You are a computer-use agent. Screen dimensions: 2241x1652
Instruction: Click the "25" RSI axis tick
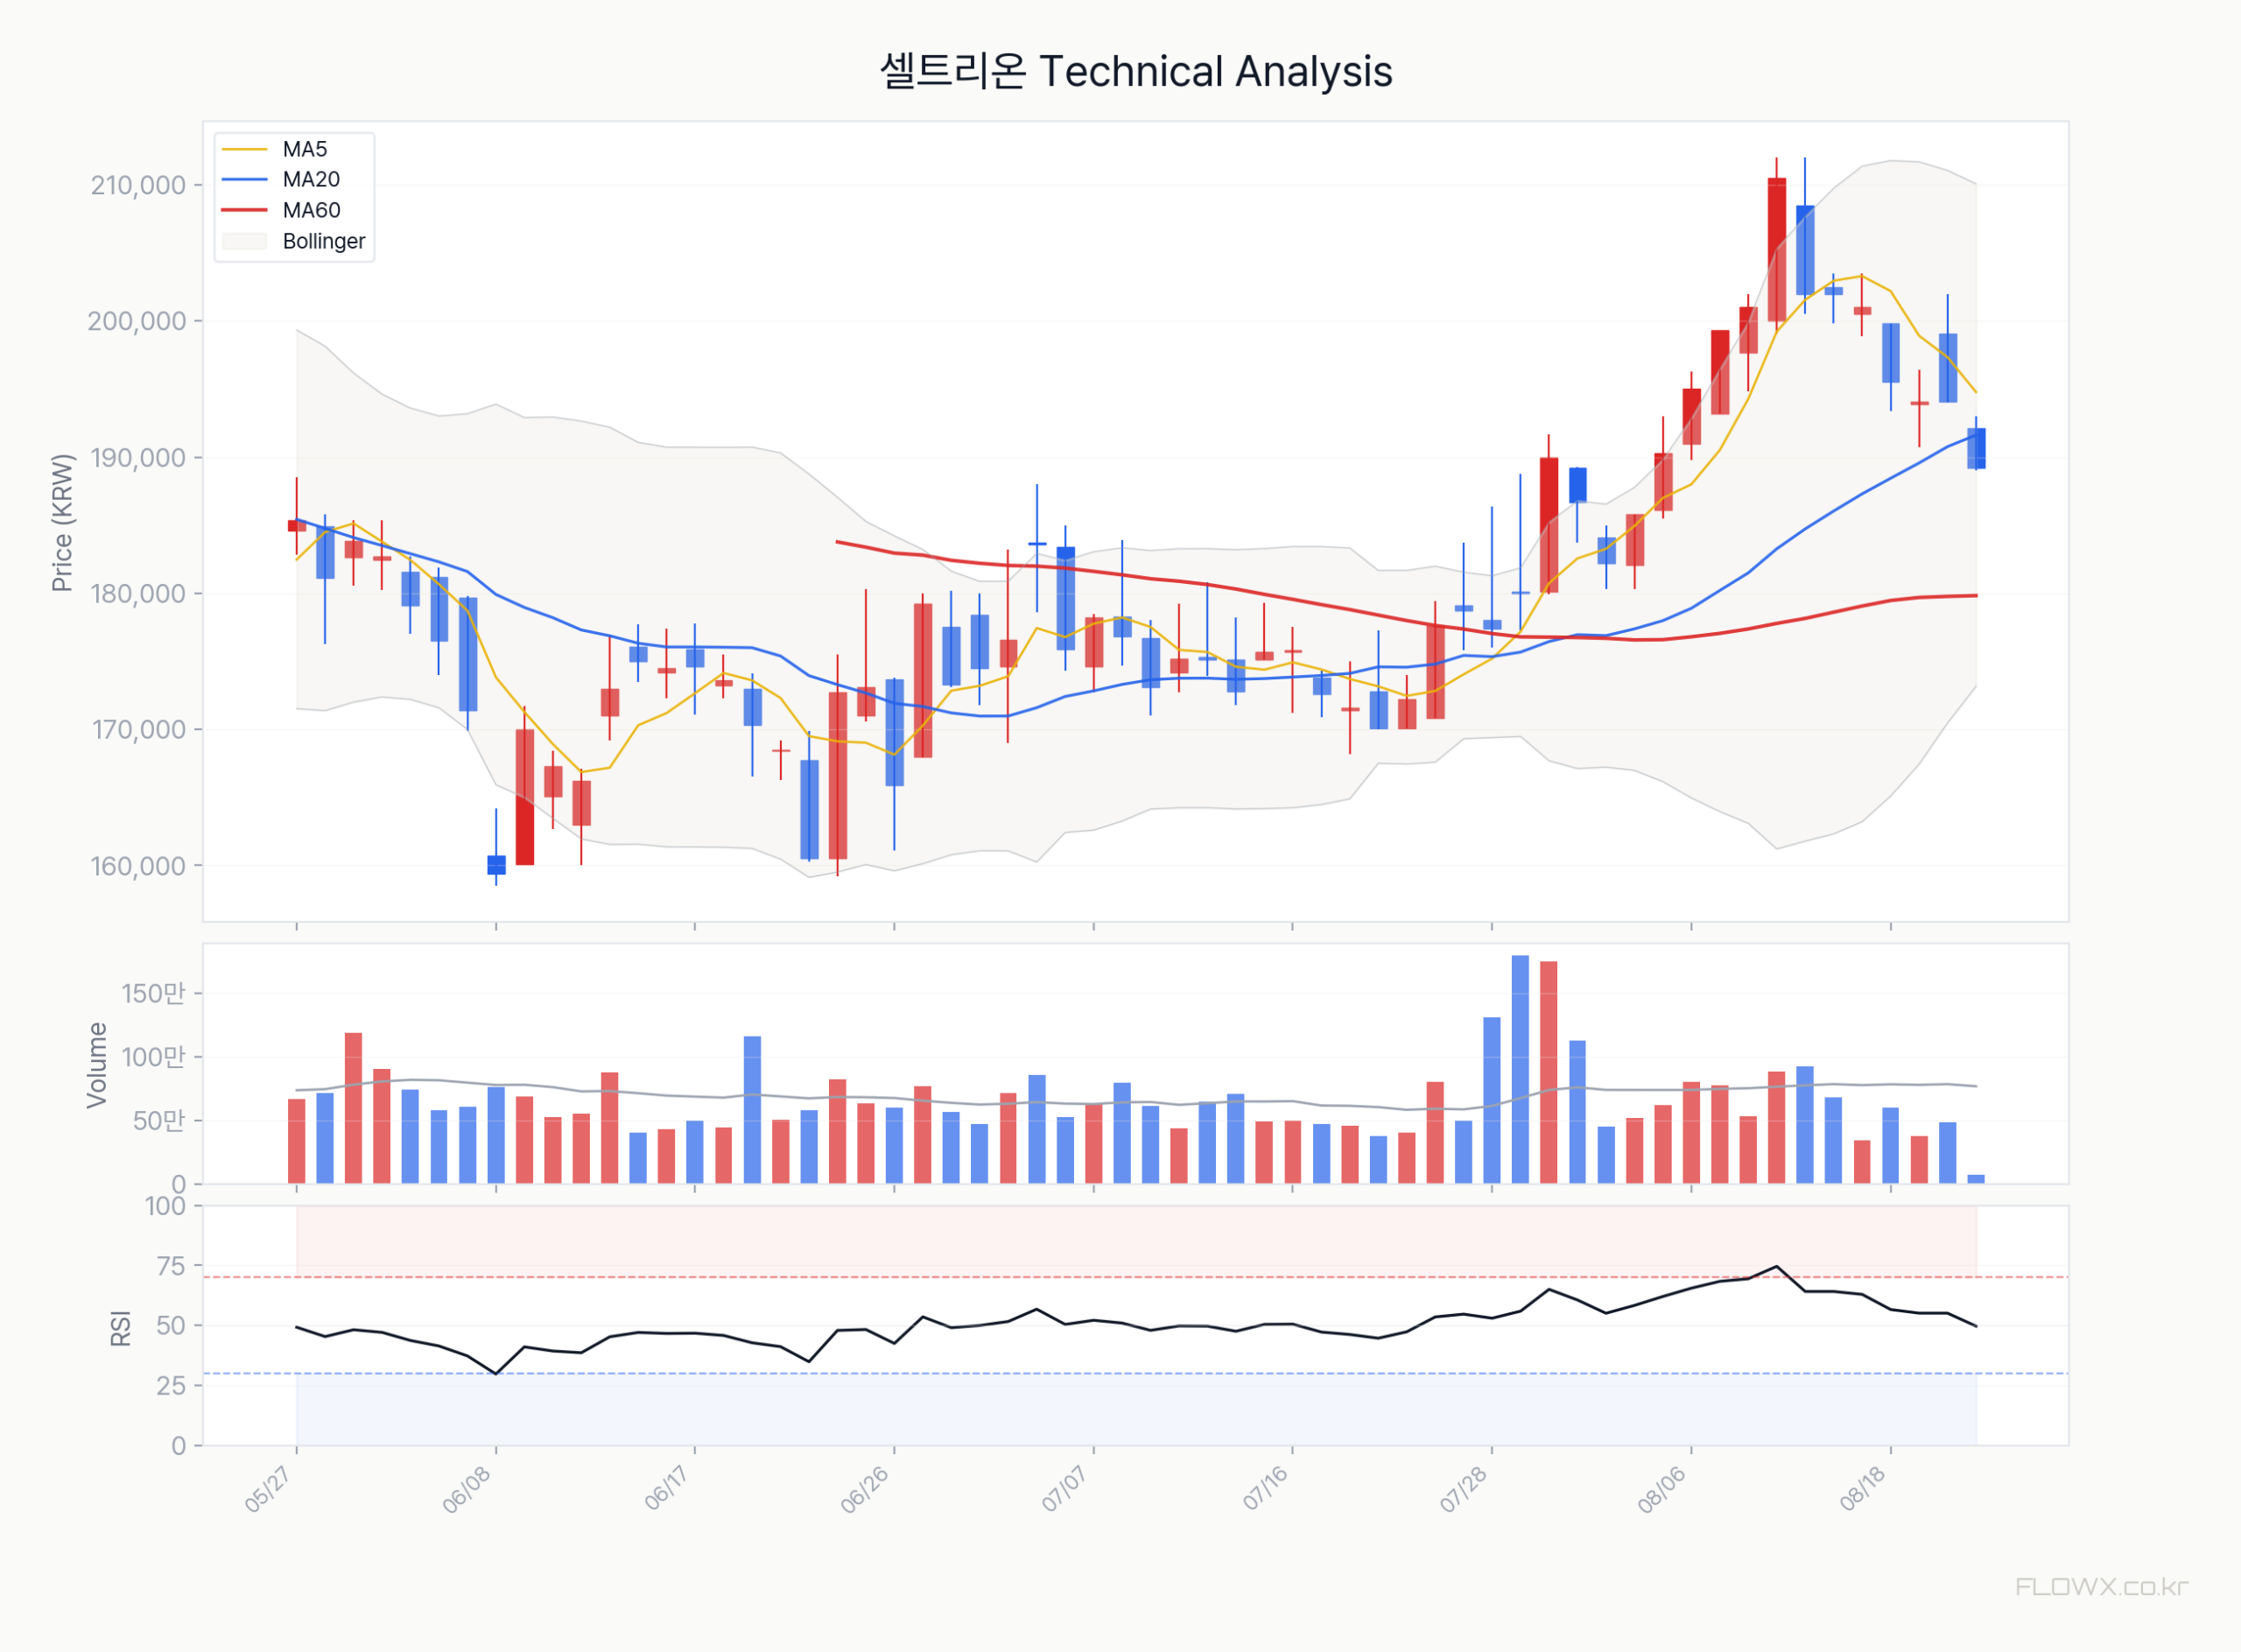172,1386
